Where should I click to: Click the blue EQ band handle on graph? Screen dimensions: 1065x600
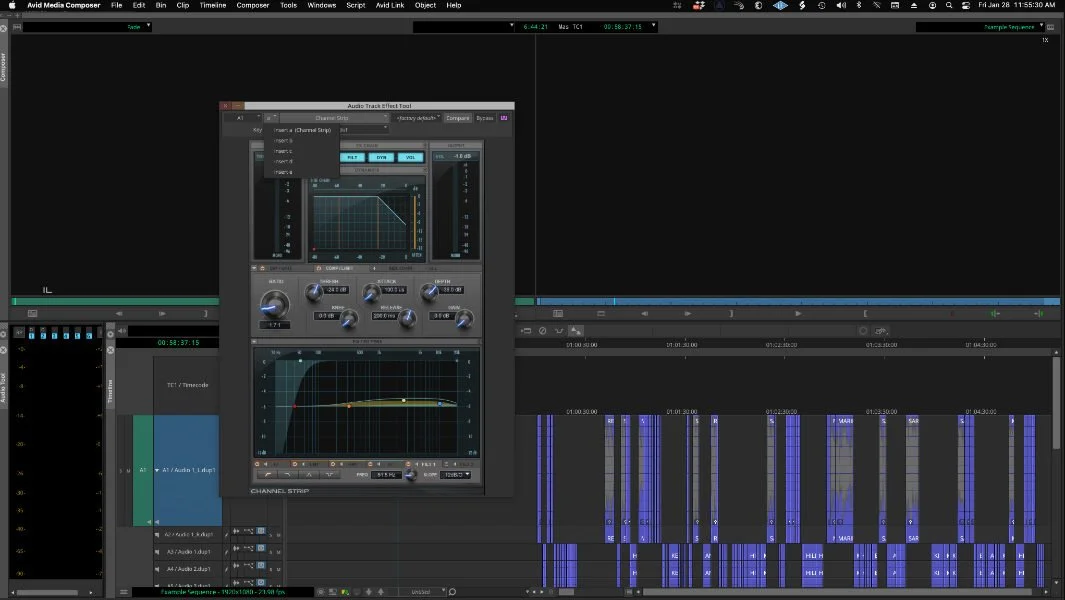coord(440,404)
